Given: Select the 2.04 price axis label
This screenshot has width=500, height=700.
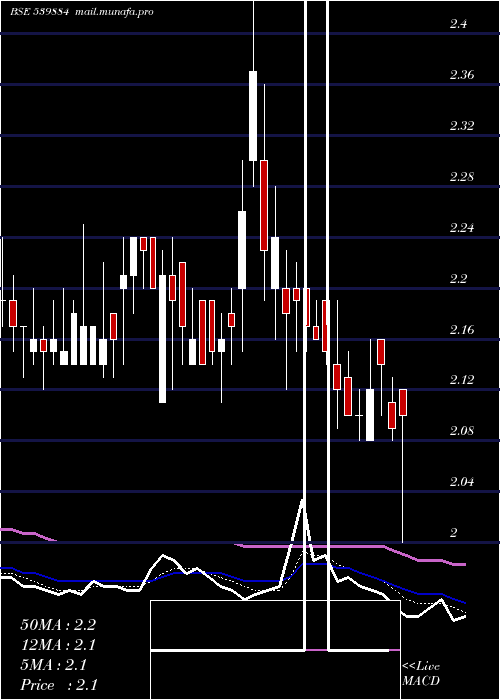Looking at the screenshot, I should coord(462,482).
